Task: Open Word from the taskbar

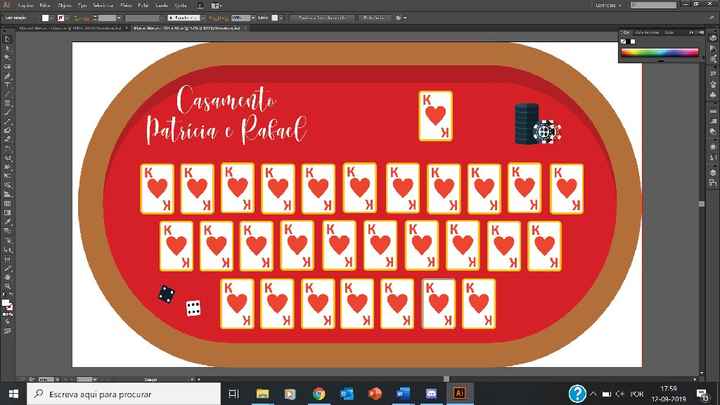Action: tap(404, 393)
